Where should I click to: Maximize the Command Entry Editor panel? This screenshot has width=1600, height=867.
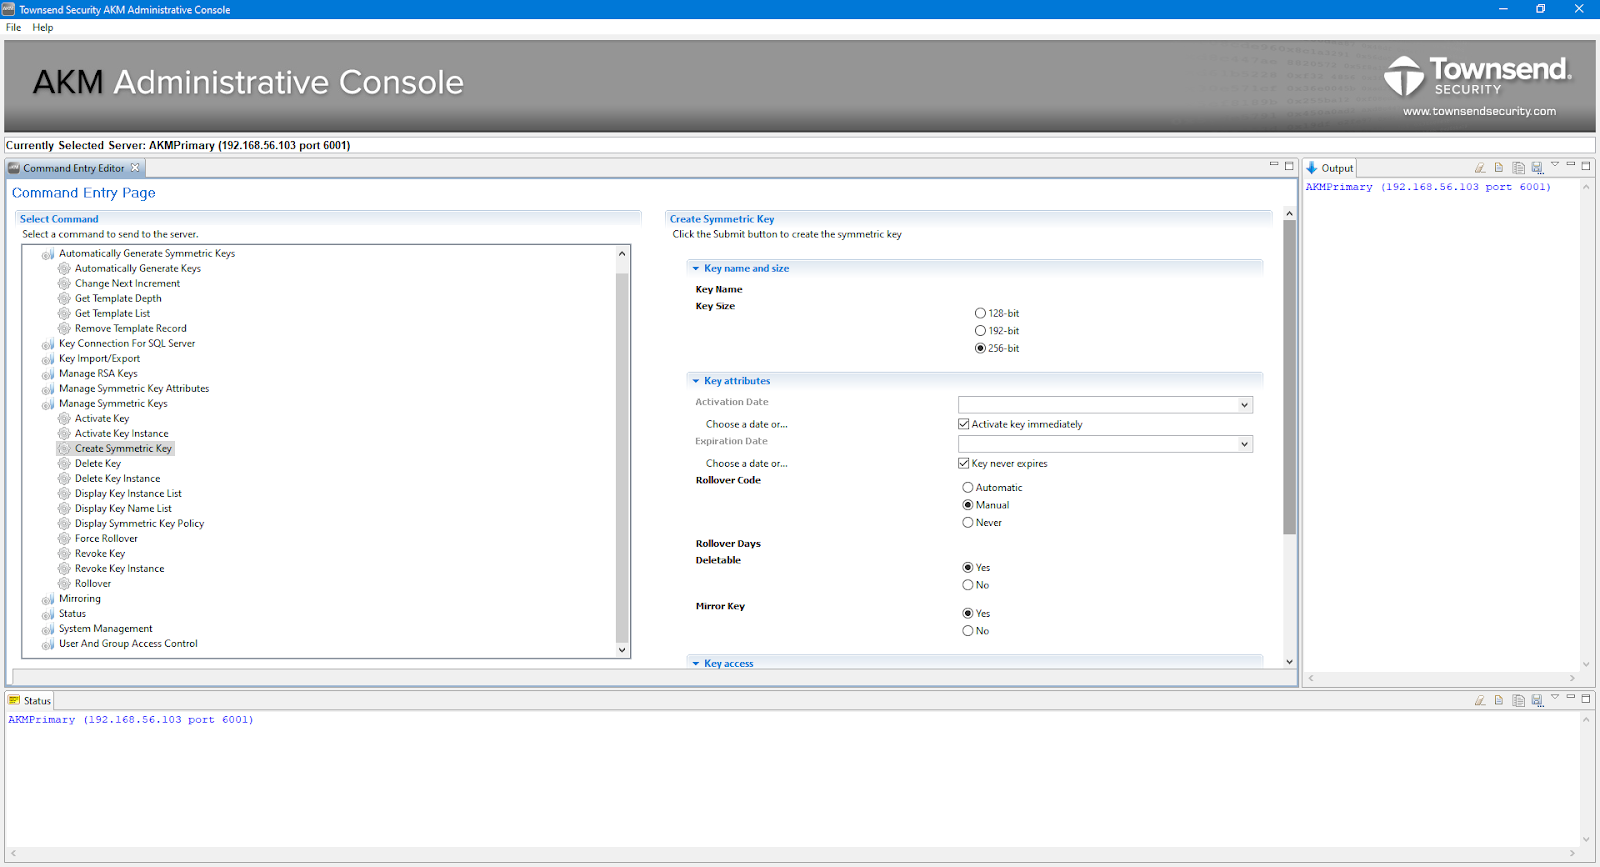(1289, 166)
